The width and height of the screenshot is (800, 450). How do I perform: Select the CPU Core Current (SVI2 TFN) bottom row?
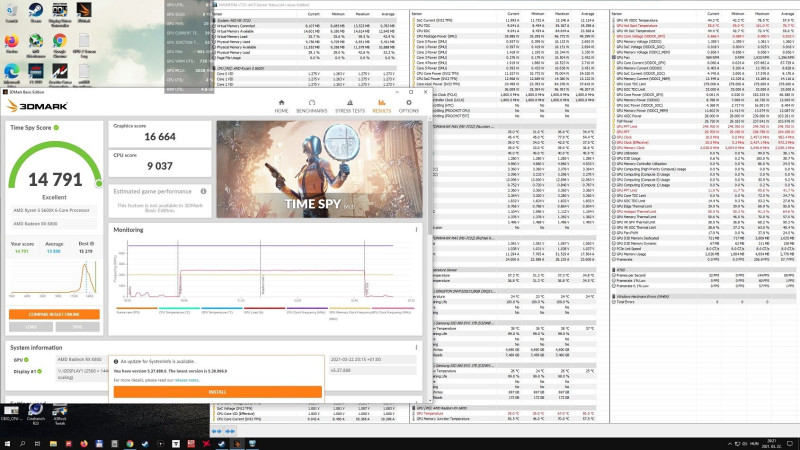click(x=304, y=419)
